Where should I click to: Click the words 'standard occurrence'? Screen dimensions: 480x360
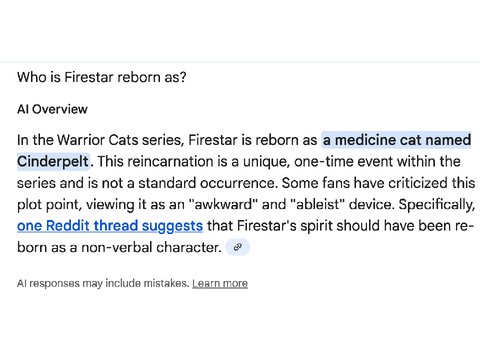(207, 183)
